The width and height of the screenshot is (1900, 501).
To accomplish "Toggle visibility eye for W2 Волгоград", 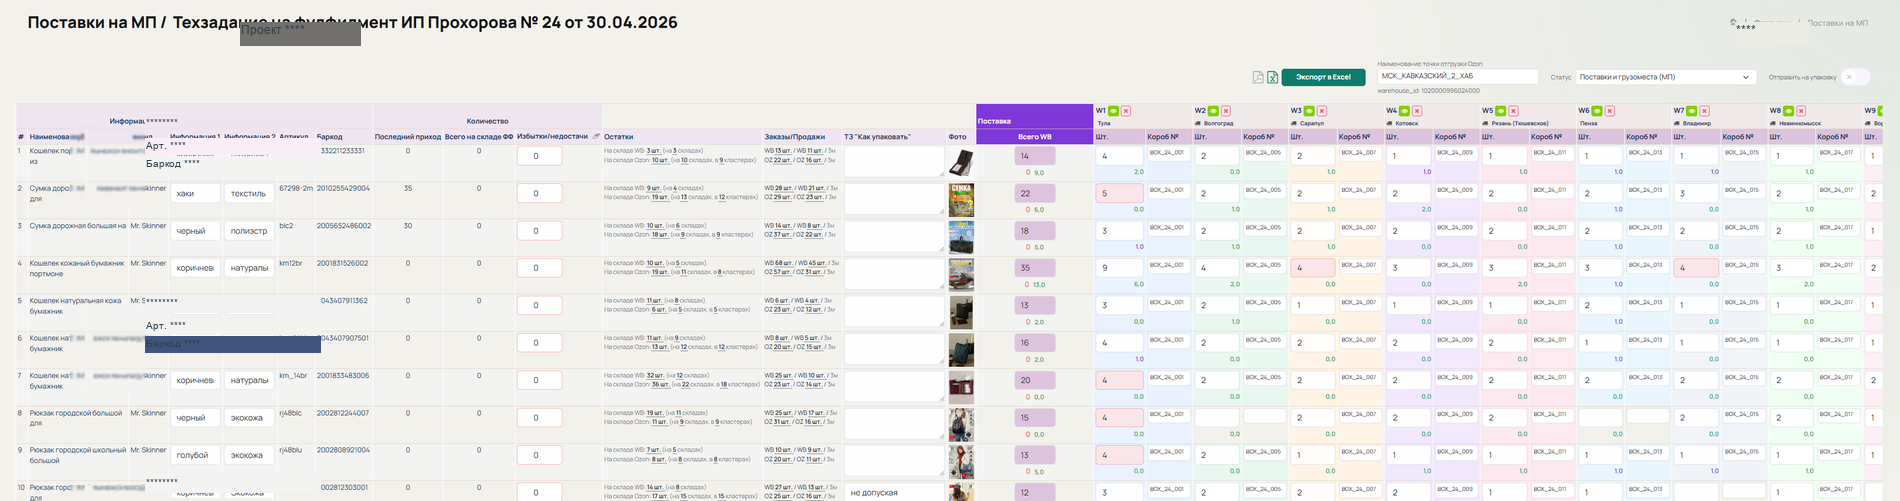I will [x=1213, y=111].
